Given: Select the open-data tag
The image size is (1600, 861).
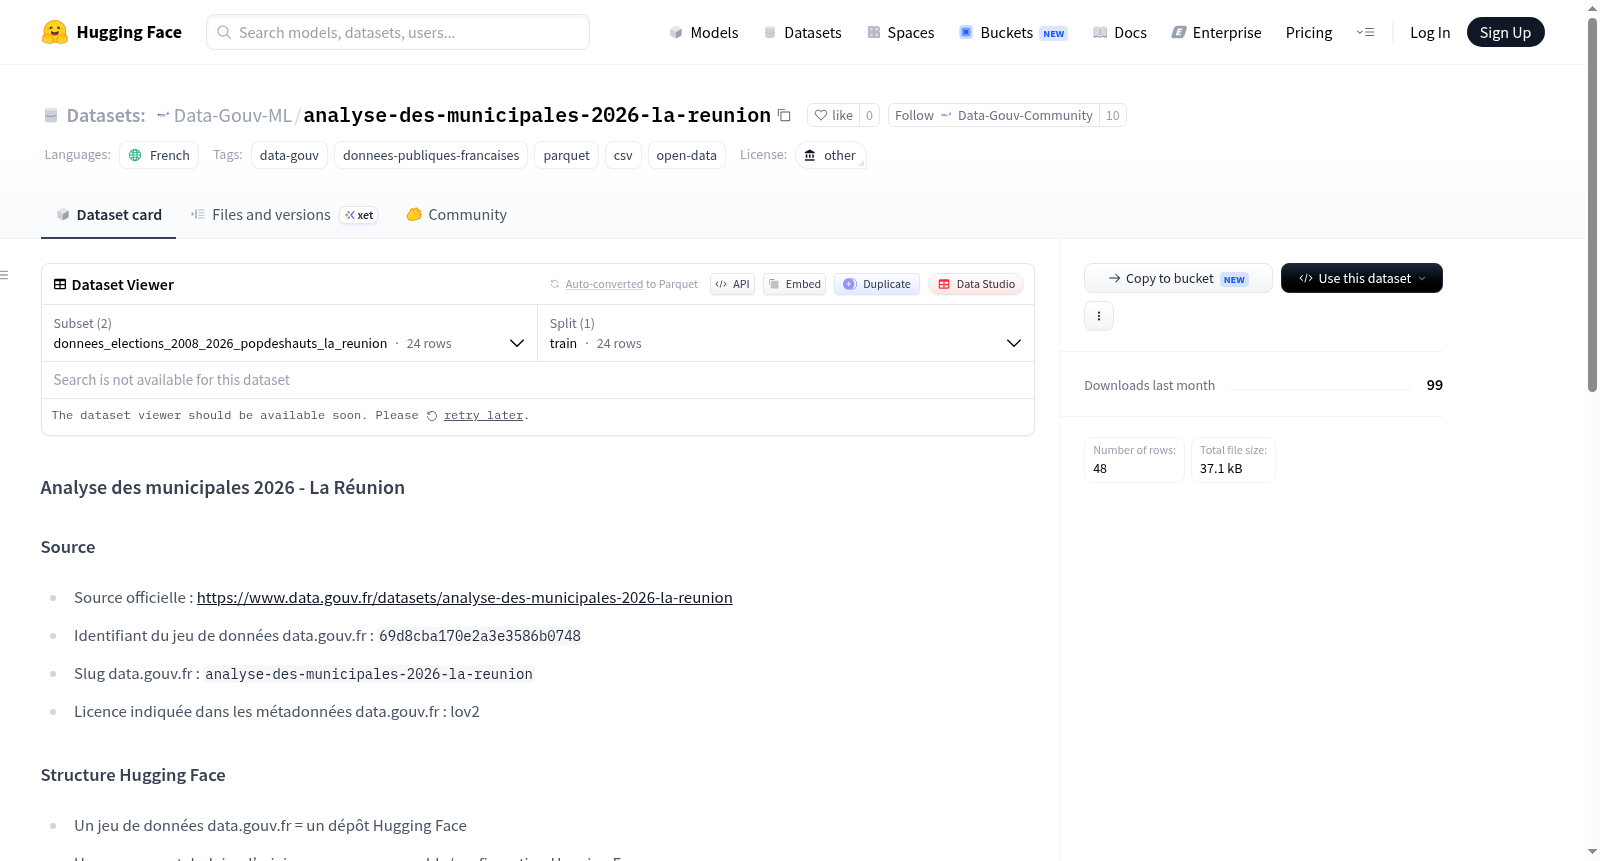Looking at the screenshot, I should tap(686, 155).
